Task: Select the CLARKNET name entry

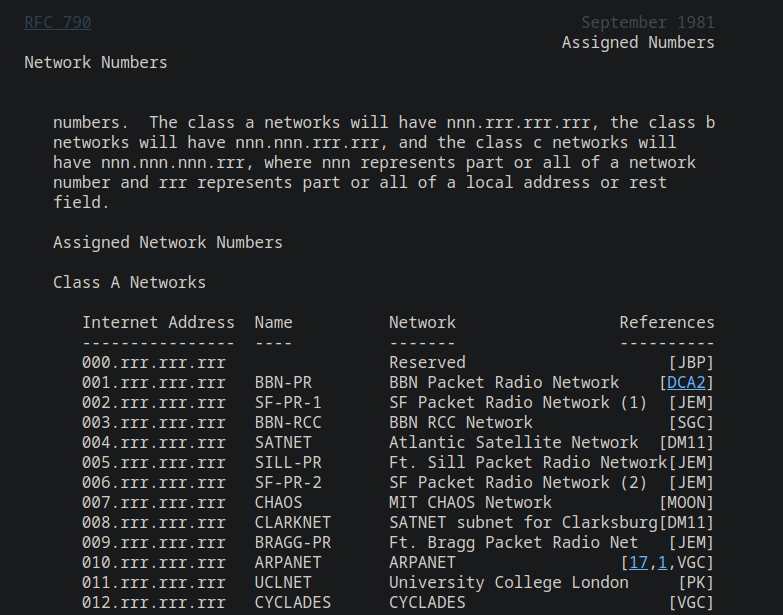Action: coord(293,522)
